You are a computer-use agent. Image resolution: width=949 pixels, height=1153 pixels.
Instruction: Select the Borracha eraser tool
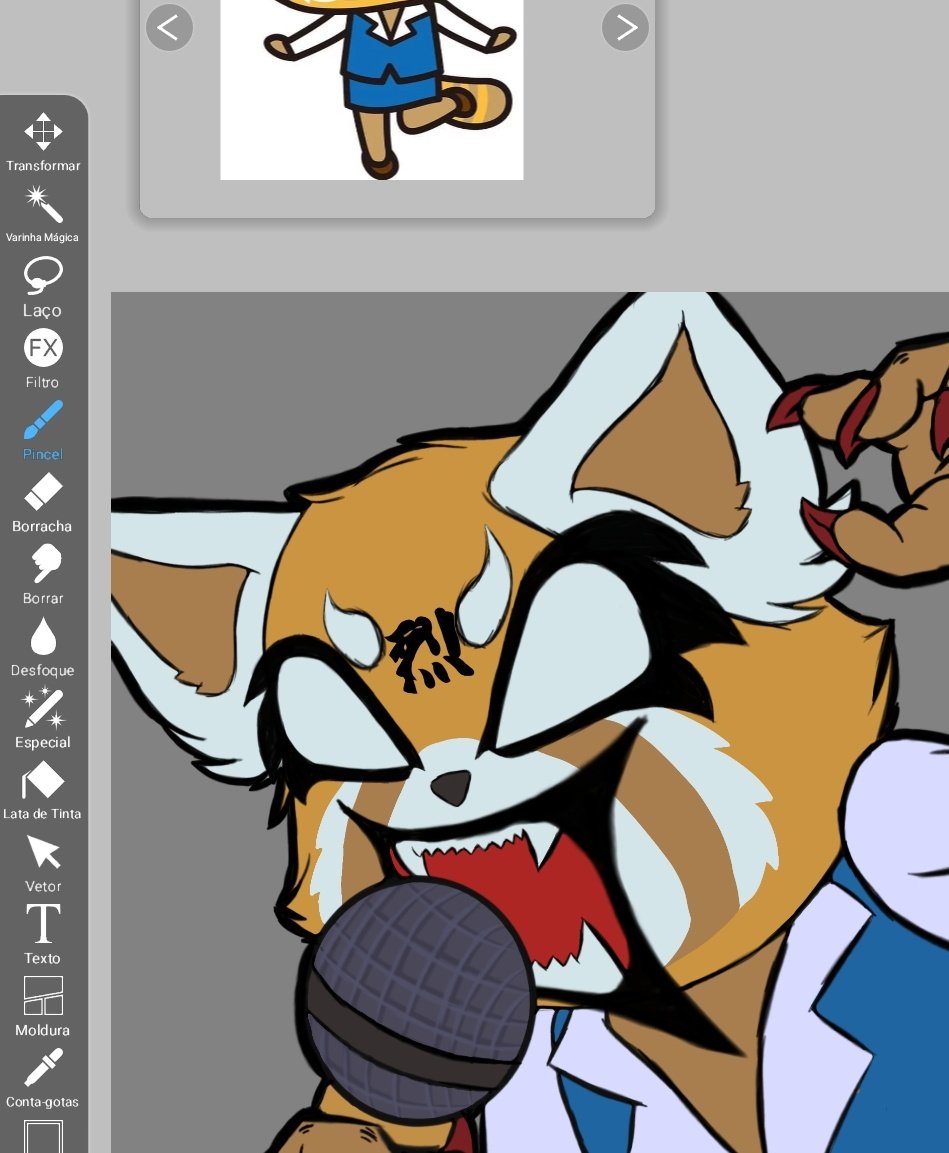point(43,503)
